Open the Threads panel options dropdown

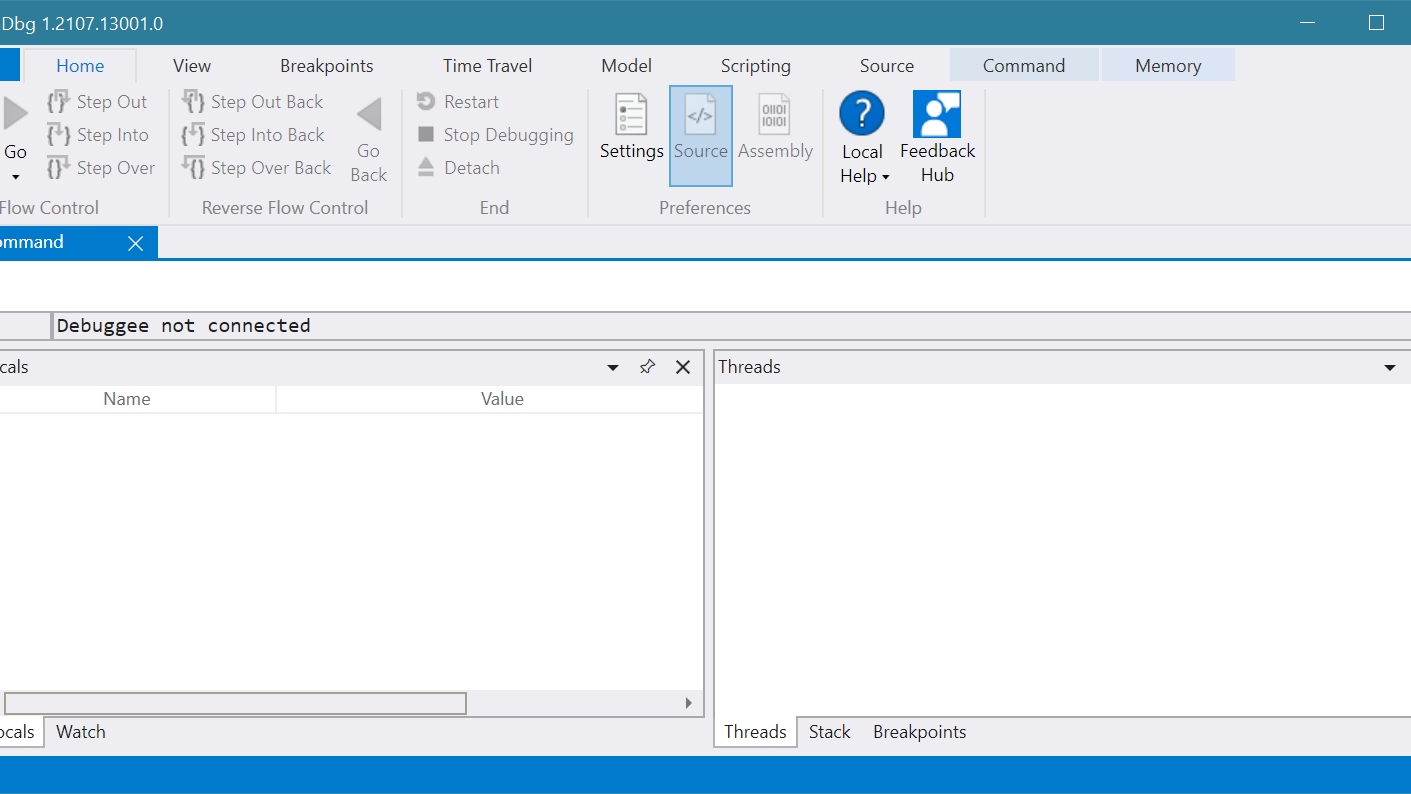coord(1390,368)
